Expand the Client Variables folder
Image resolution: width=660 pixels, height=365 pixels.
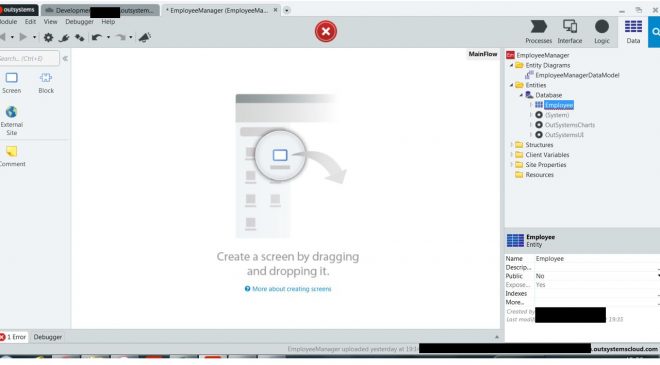[x=512, y=155]
